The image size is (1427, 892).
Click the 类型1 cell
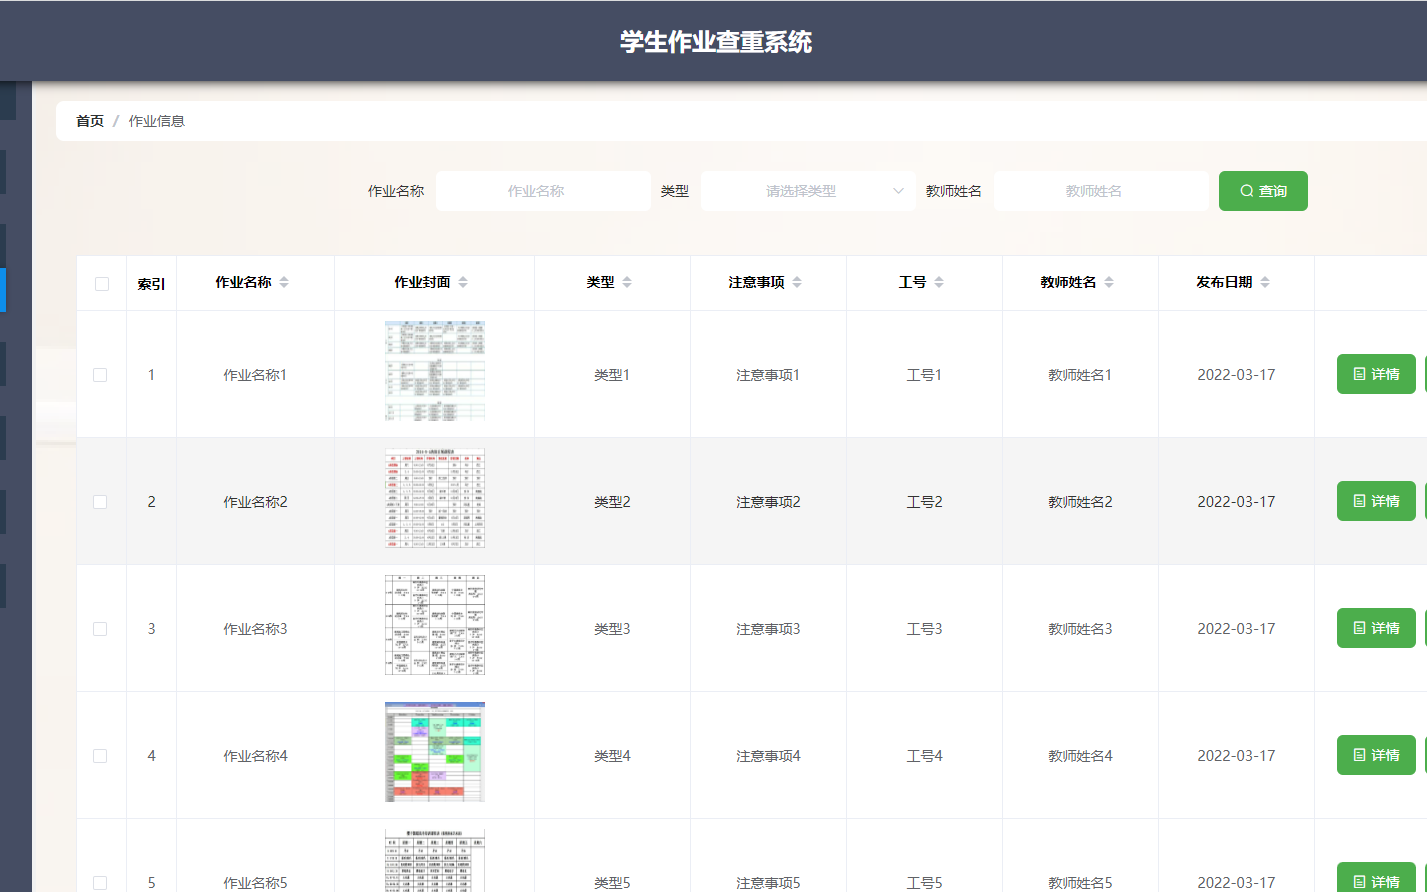[x=612, y=375]
